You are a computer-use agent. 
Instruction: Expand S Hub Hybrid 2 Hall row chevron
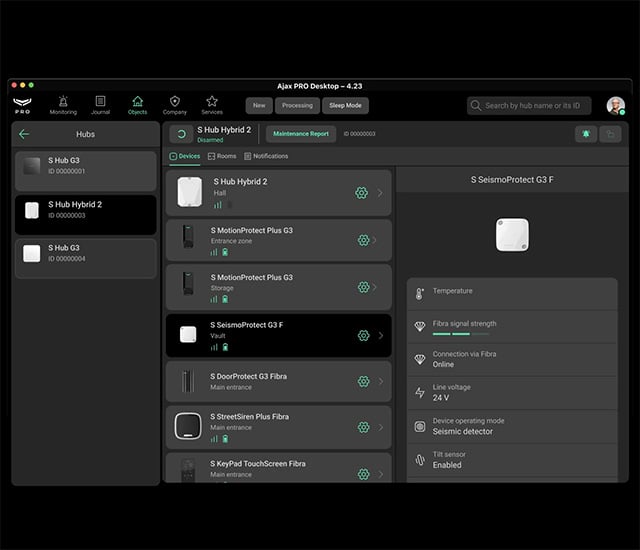tap(380, 193)
